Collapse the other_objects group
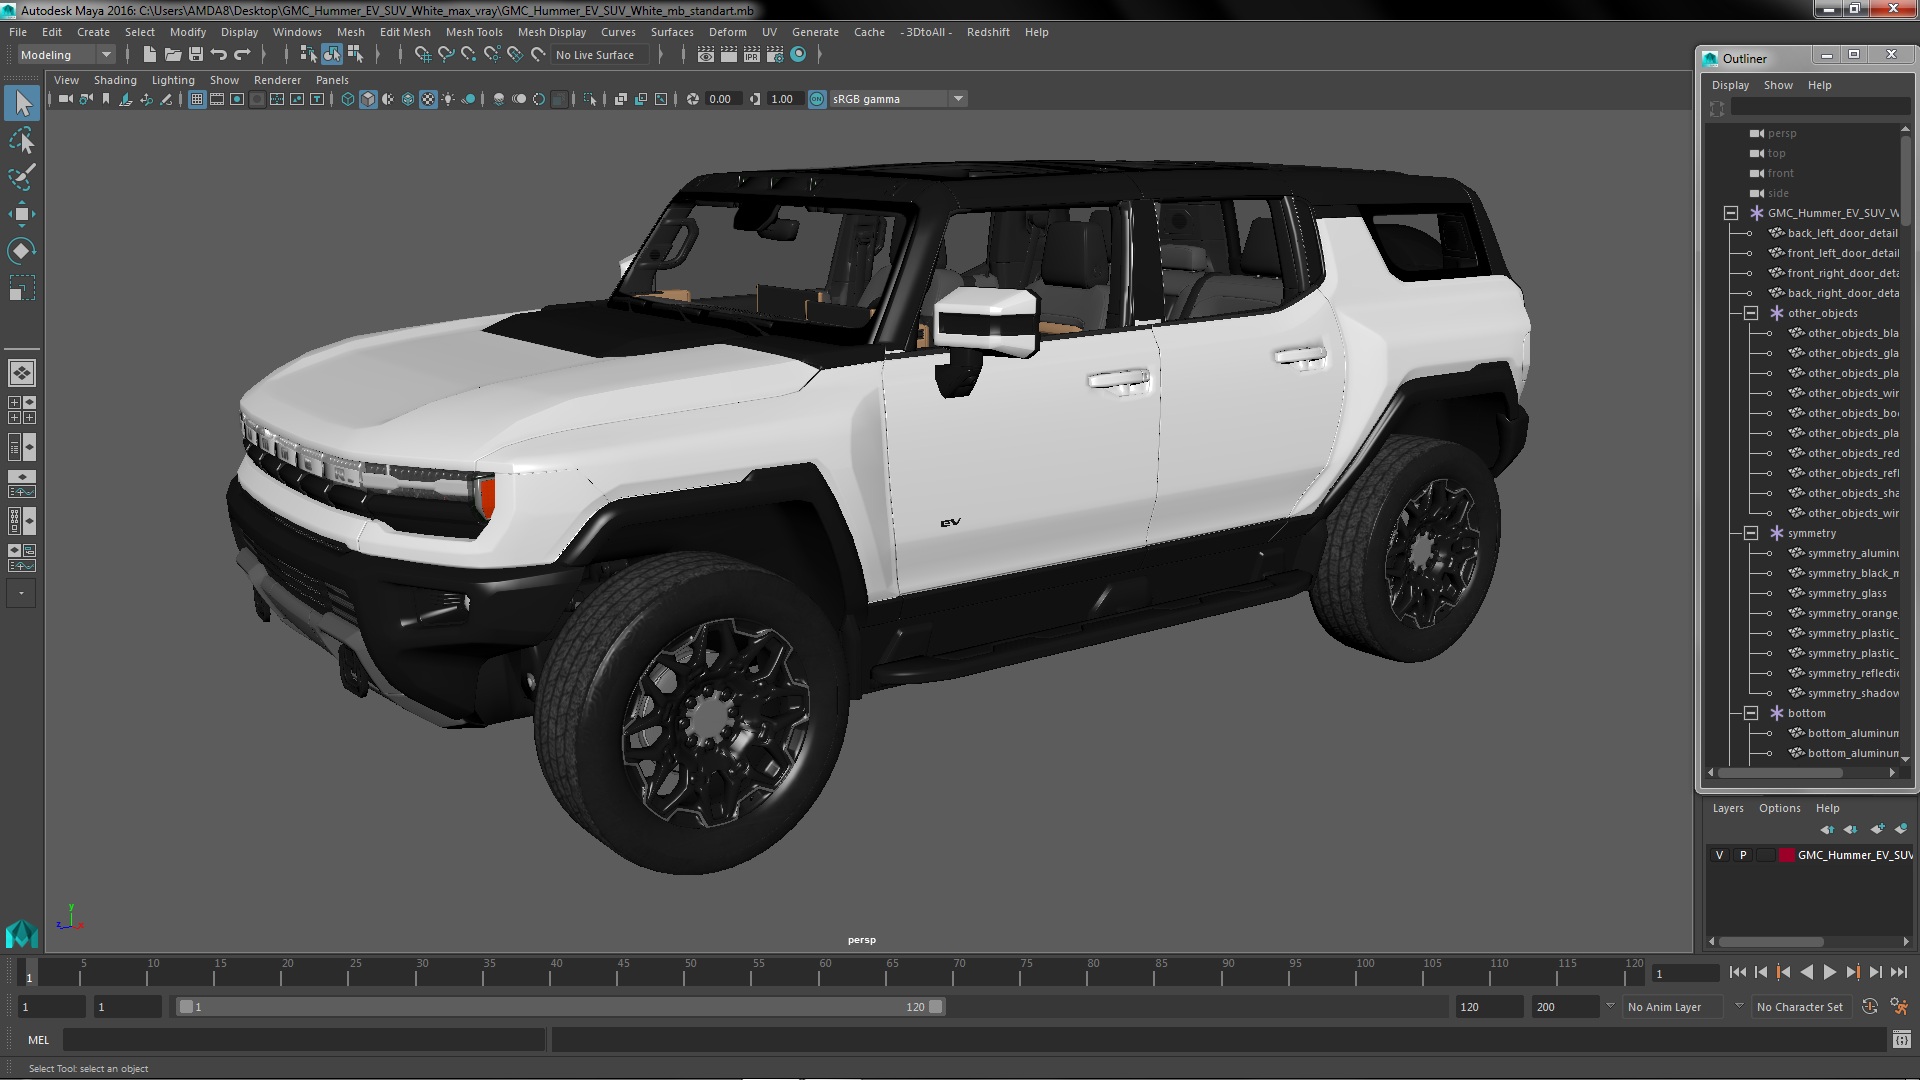The width and height of the screenshot is (1920, 1080). point(1750,313)
